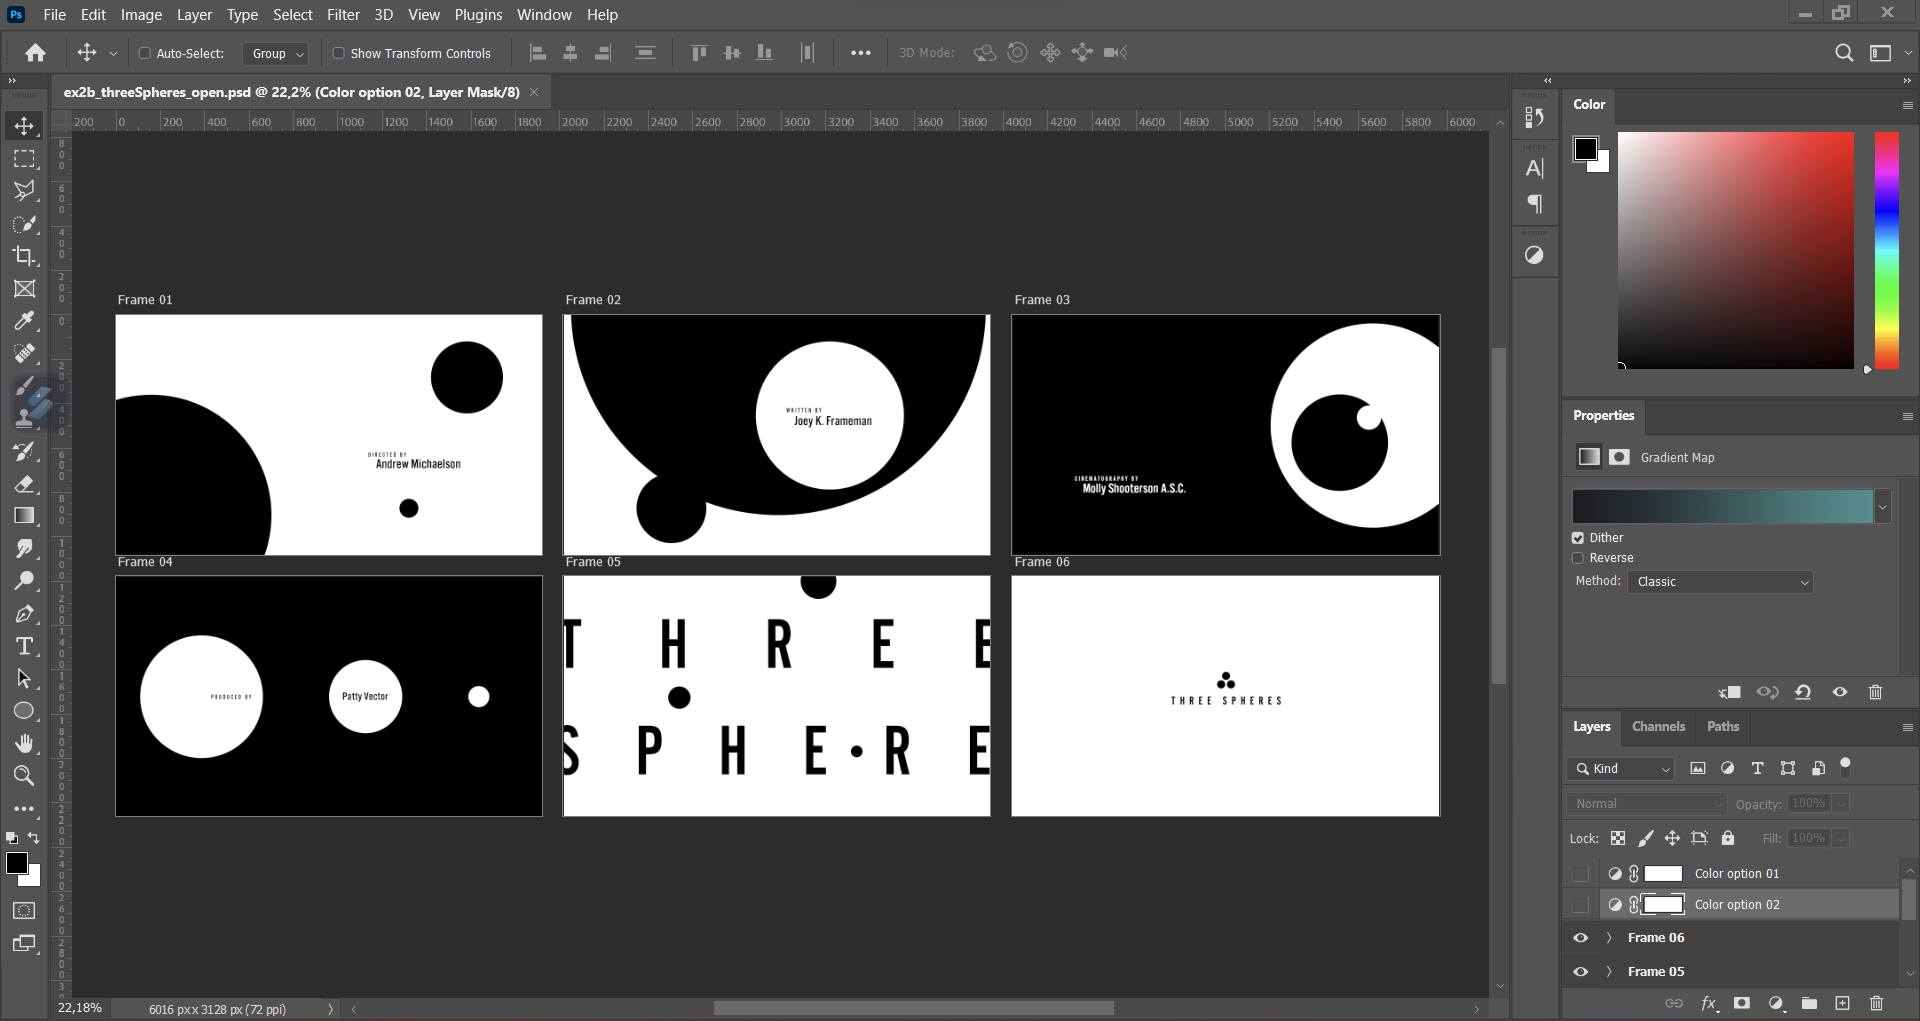Select the Pen tool
Screen dimensions: 1920x1021
click(x=25, y=614)
